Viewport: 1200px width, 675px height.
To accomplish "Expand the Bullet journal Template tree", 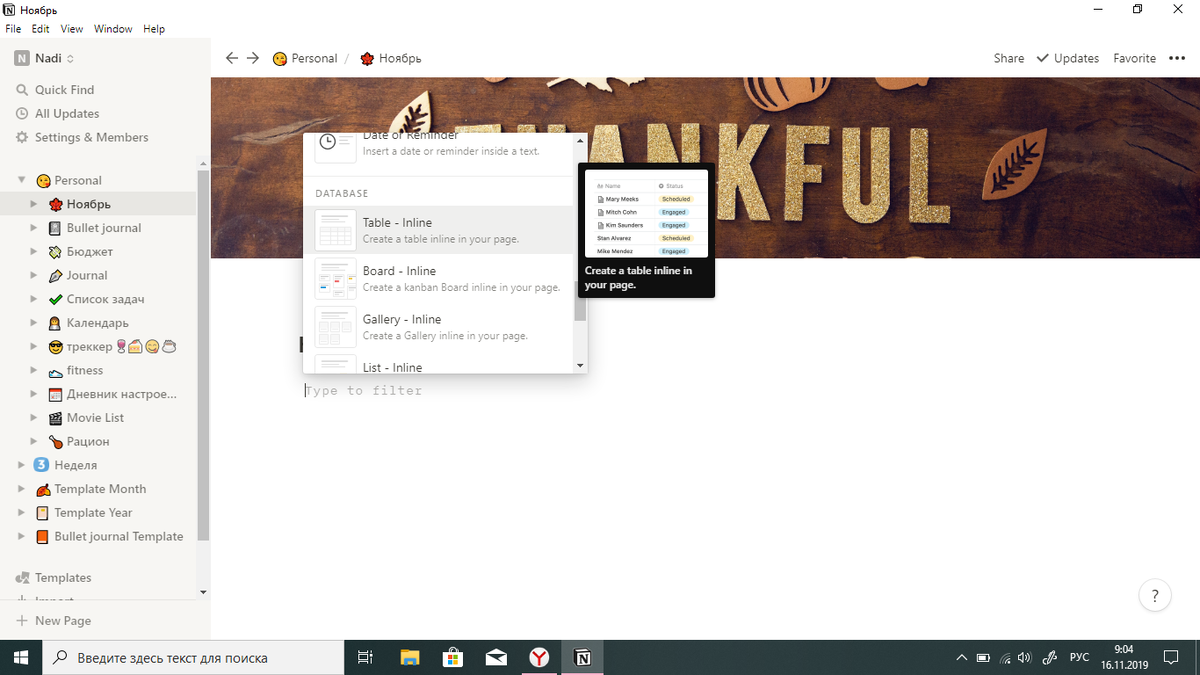I will [x=21, y=536].
